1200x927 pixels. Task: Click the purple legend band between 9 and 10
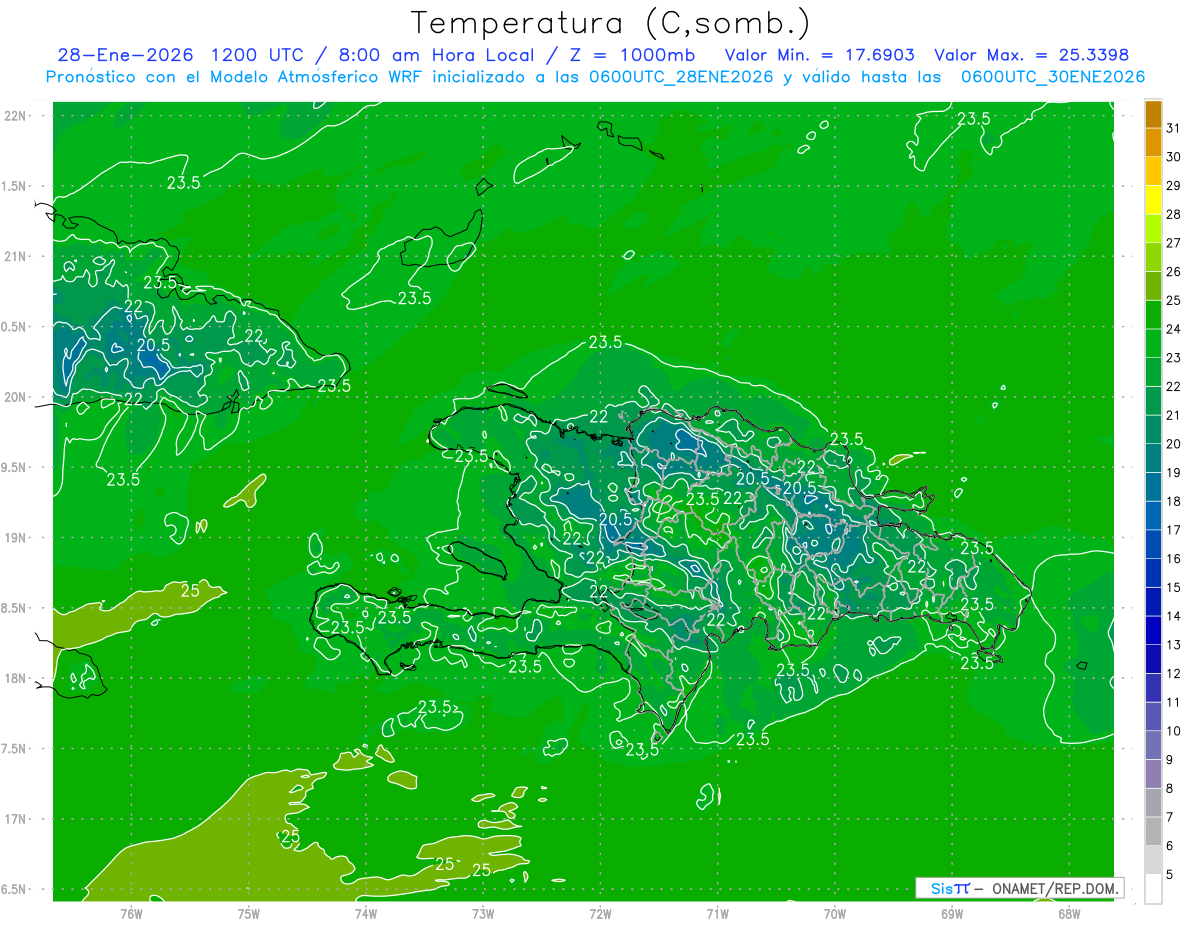pos(1153,745)
